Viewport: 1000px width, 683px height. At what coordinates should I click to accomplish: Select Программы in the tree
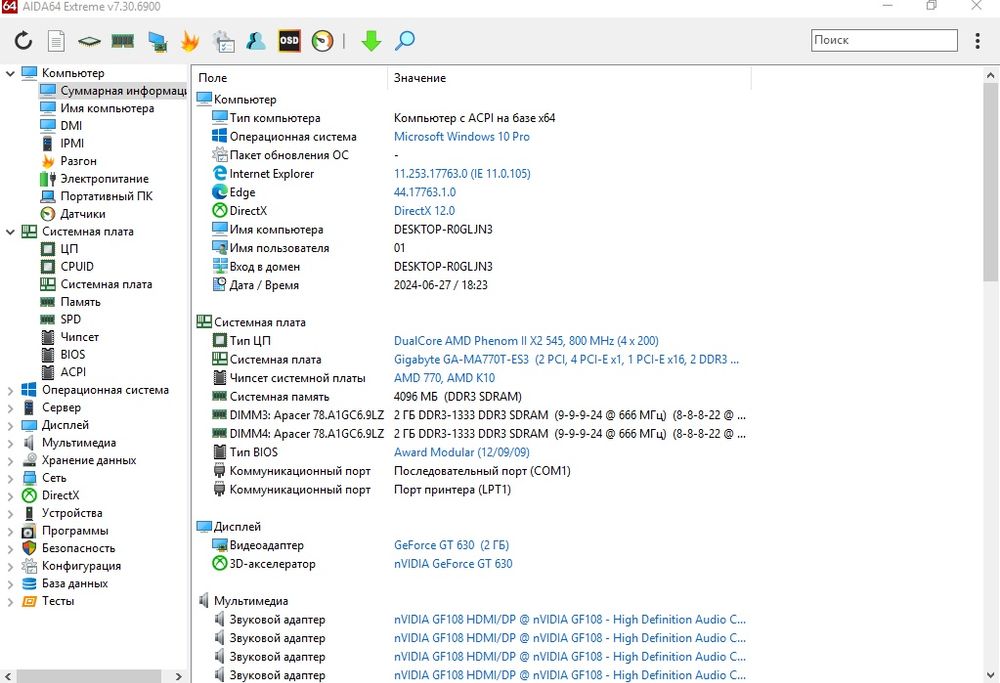tap(75, 531)
